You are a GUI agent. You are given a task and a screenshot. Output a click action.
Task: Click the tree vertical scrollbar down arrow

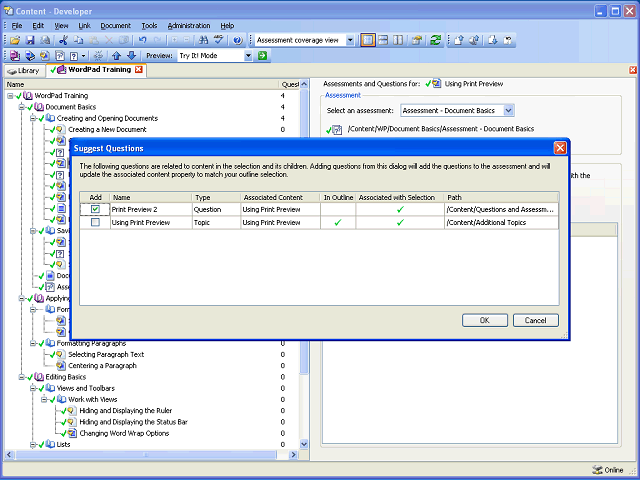(304, 444)
